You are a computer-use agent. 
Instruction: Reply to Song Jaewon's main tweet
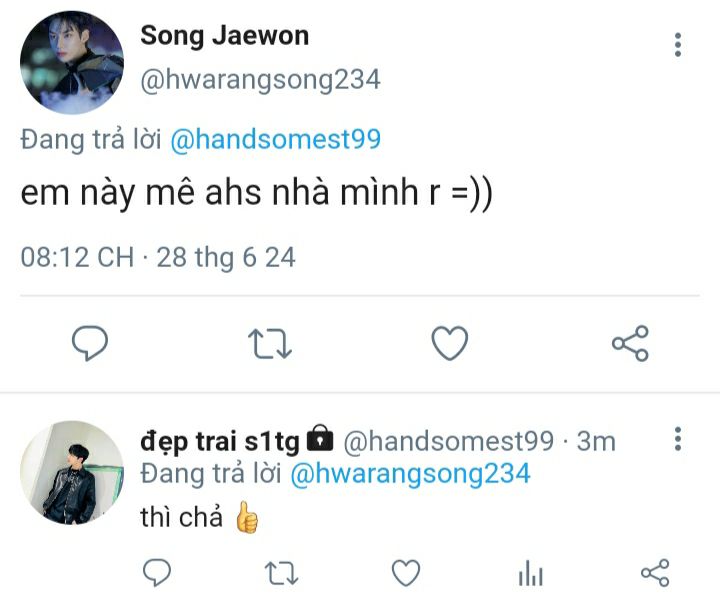pos(90,344)
